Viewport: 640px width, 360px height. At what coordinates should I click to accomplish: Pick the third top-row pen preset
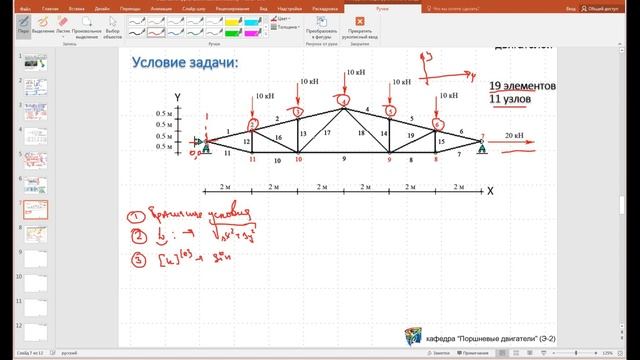176,21
